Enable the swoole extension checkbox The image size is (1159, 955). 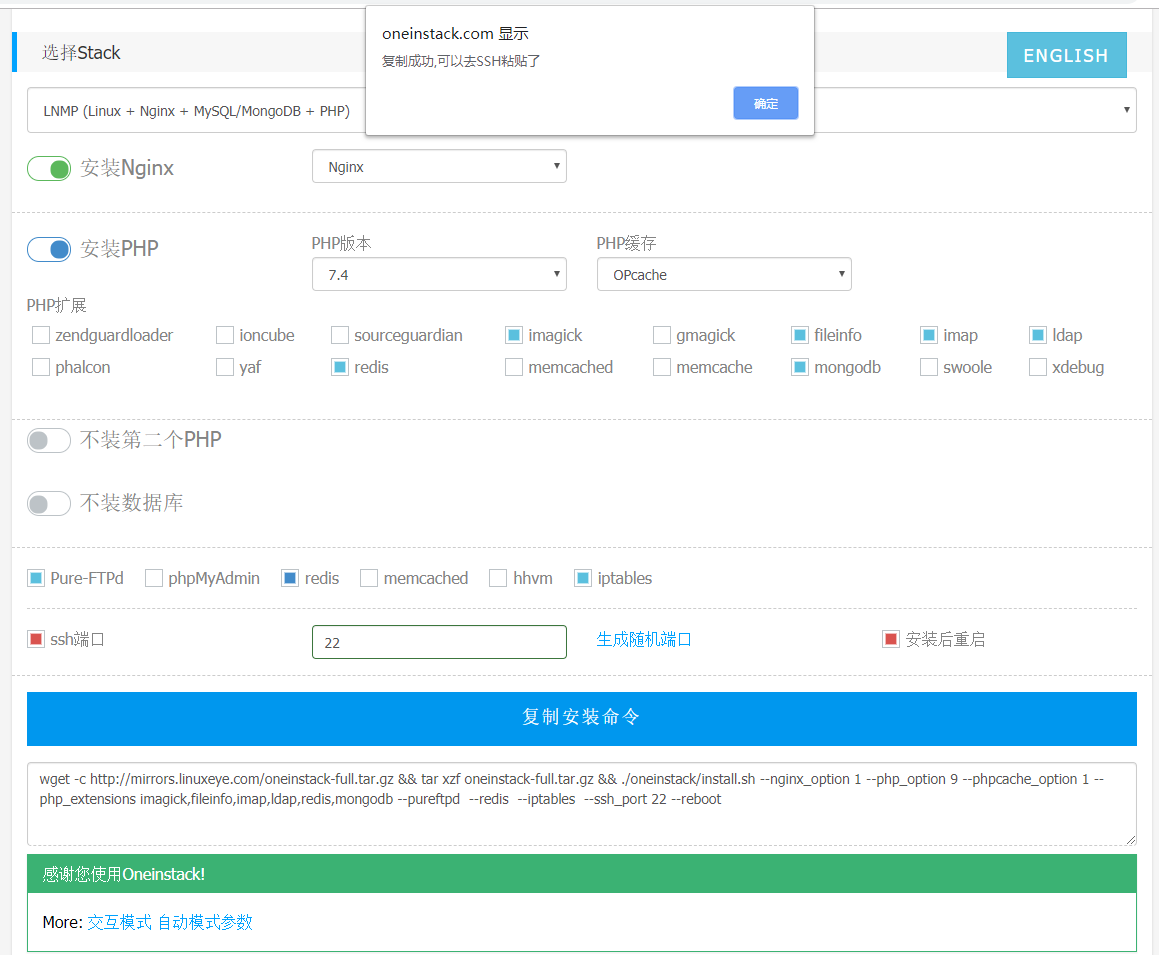point(929,367)
